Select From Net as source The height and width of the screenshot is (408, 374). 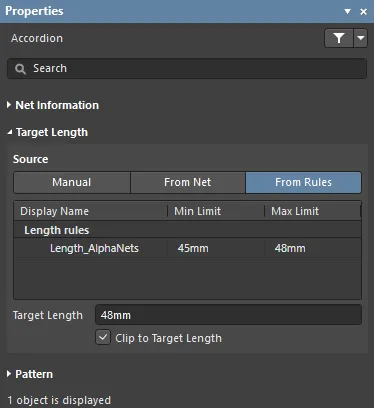(x=188, y=182)
